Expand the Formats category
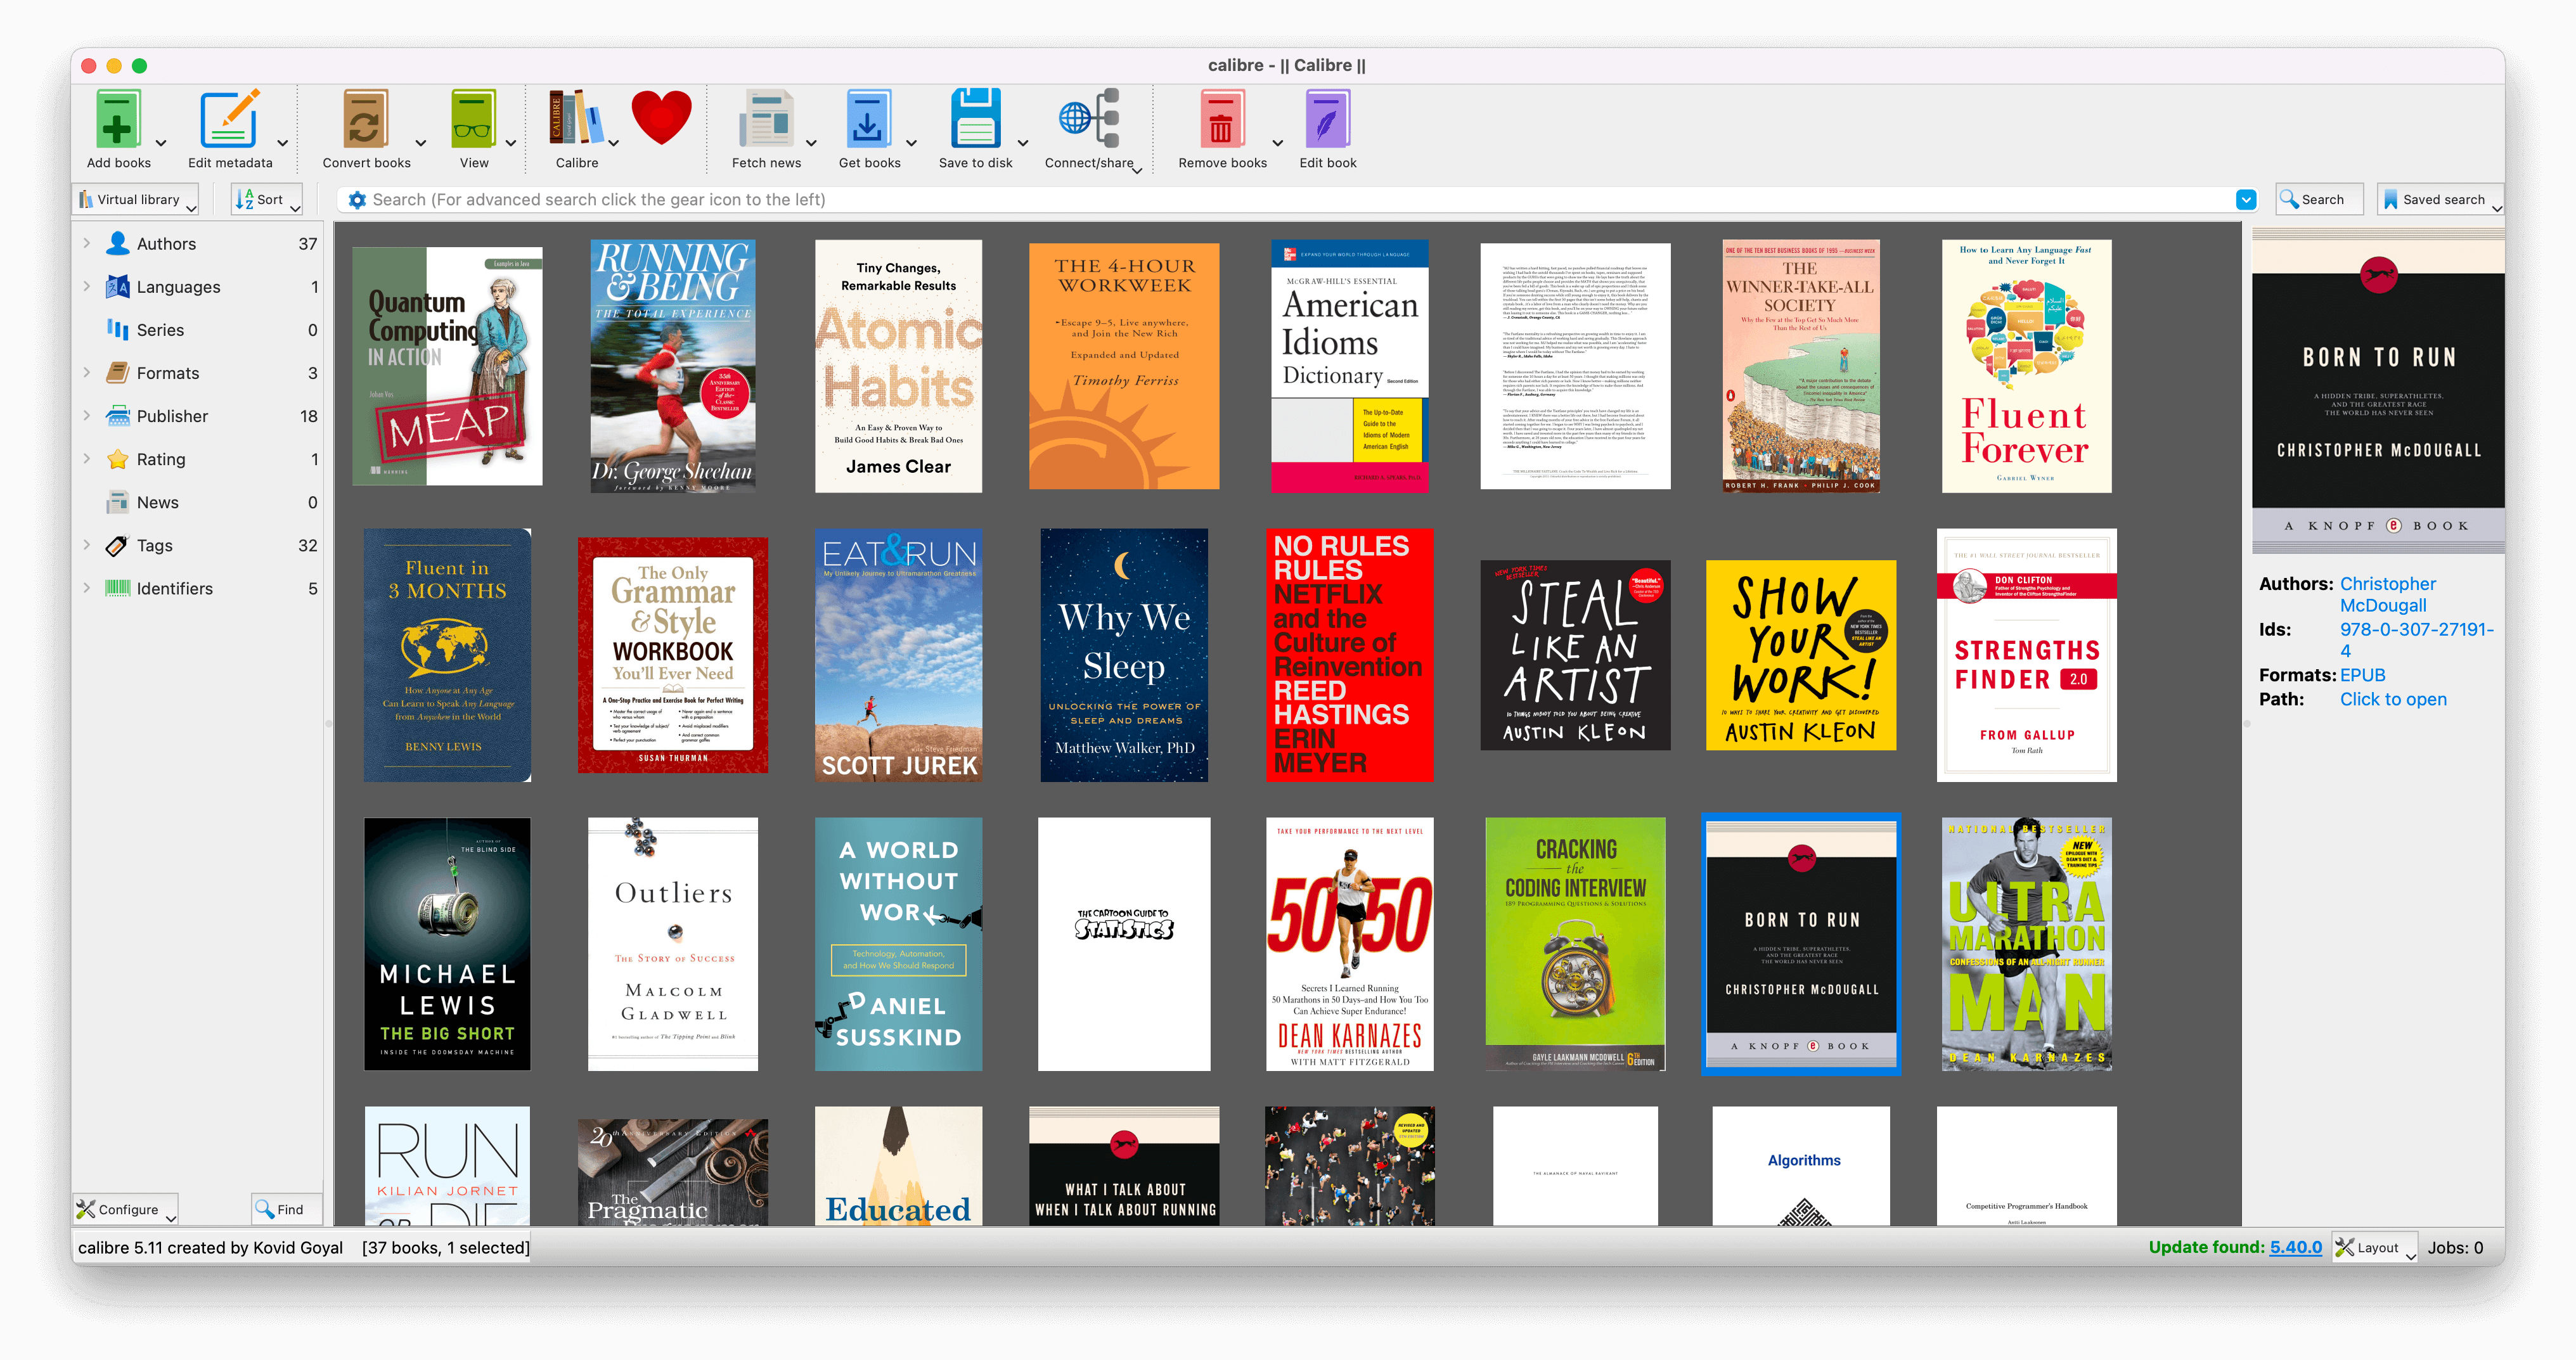 [x=86, y=372]
